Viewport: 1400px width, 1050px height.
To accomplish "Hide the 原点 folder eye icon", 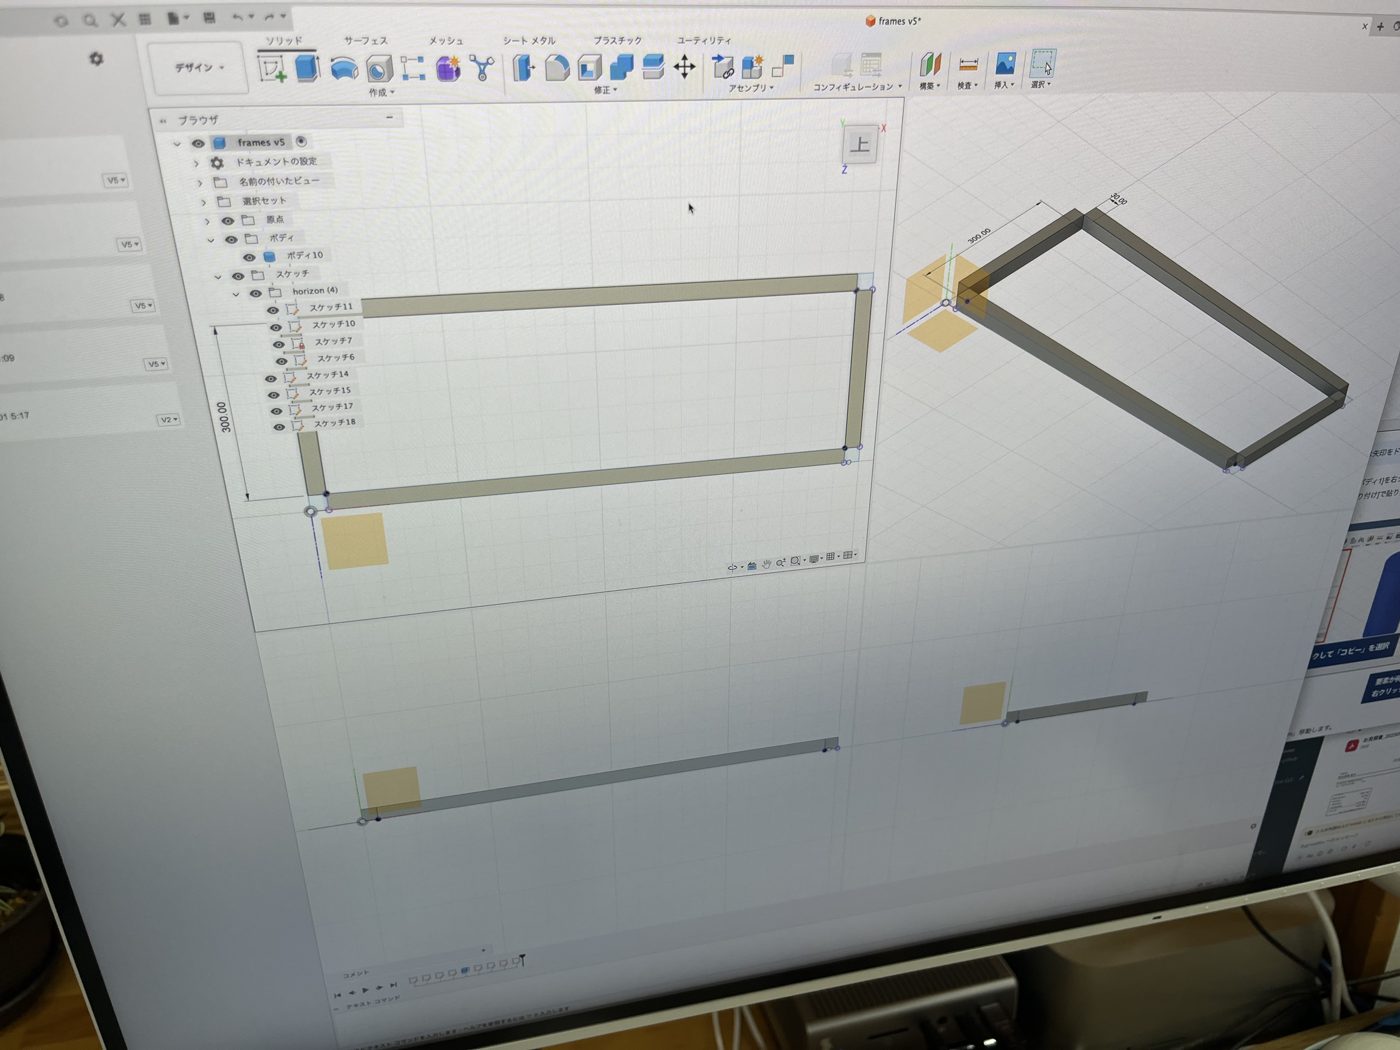I will click(227, 221).
